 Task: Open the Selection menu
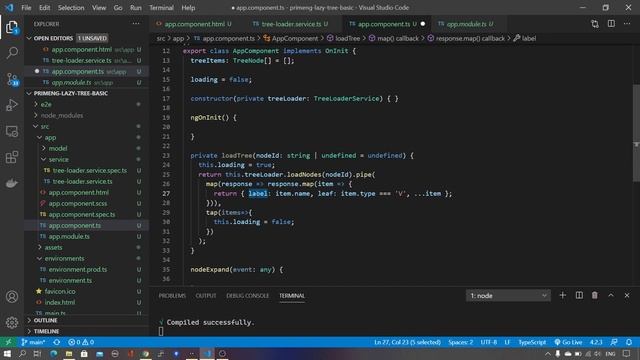point(71,8)
